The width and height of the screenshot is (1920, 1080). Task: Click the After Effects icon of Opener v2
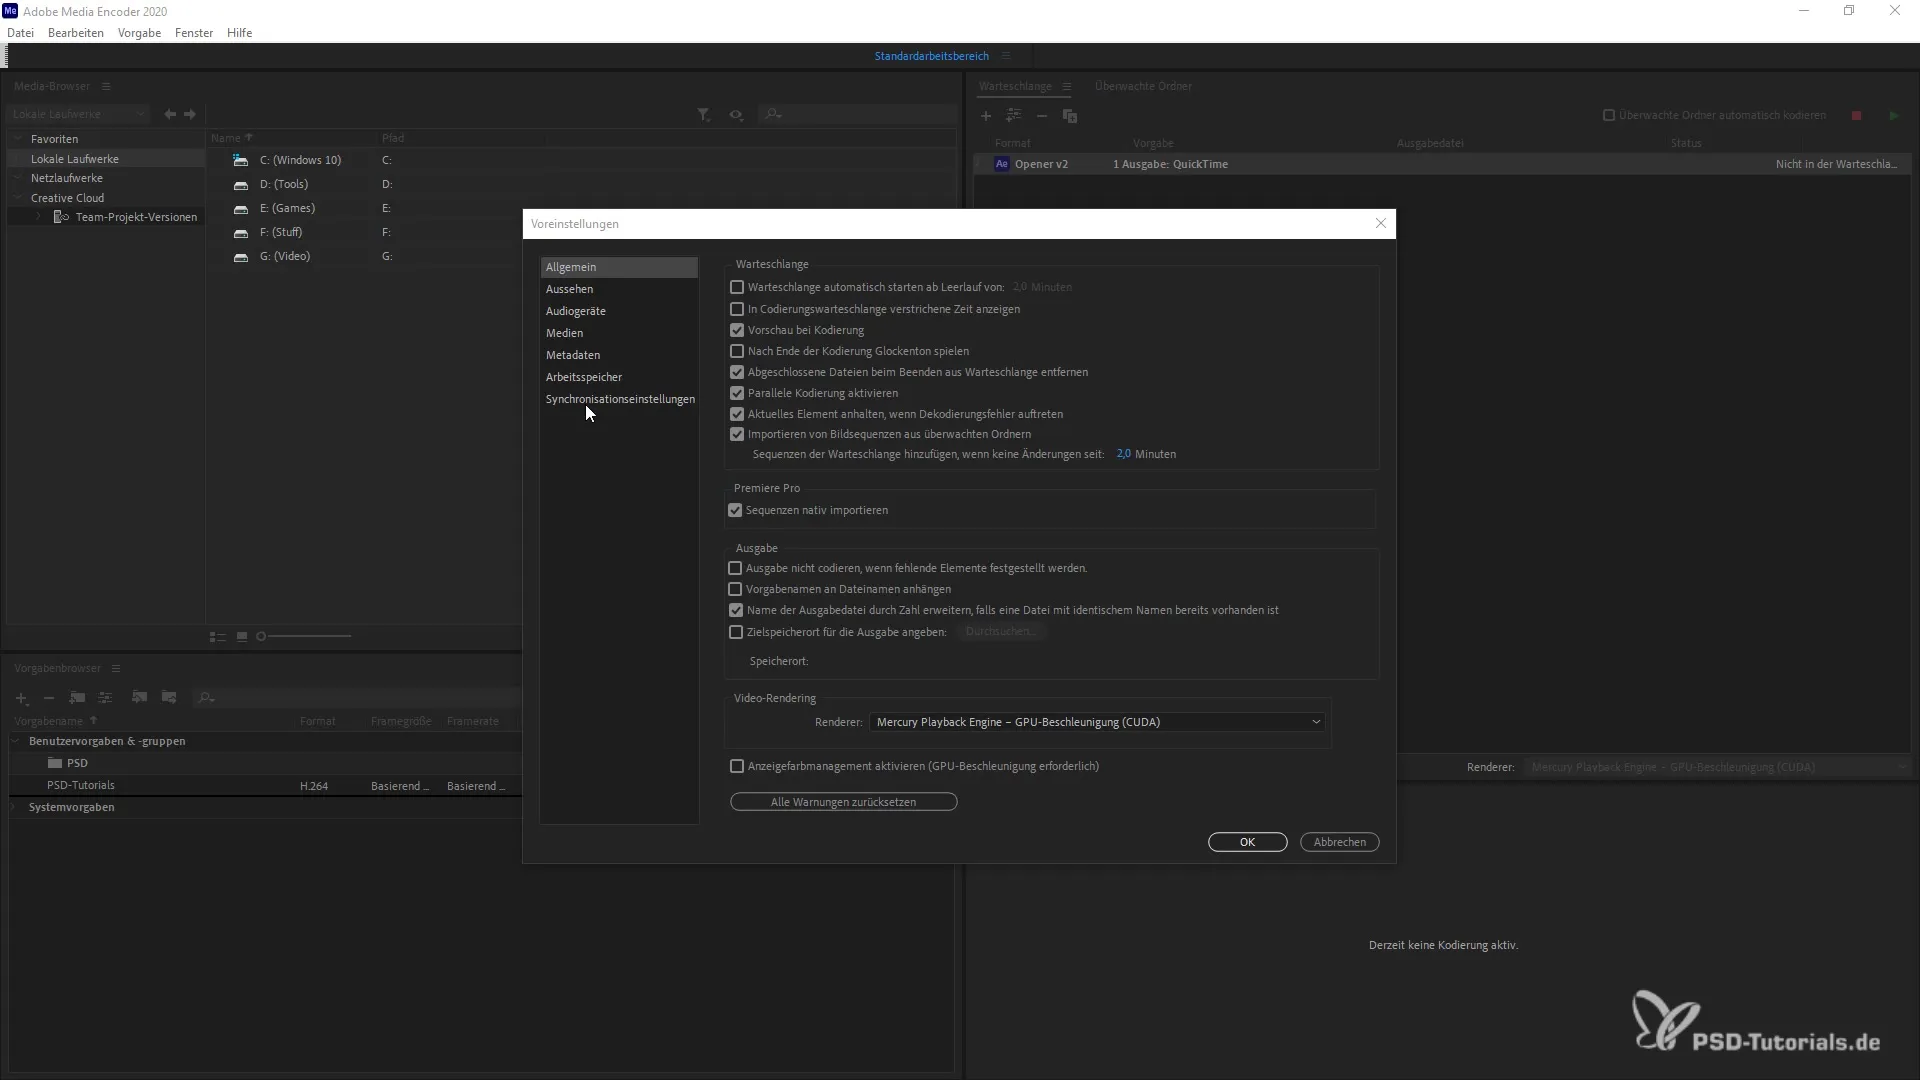point(1002,164)
